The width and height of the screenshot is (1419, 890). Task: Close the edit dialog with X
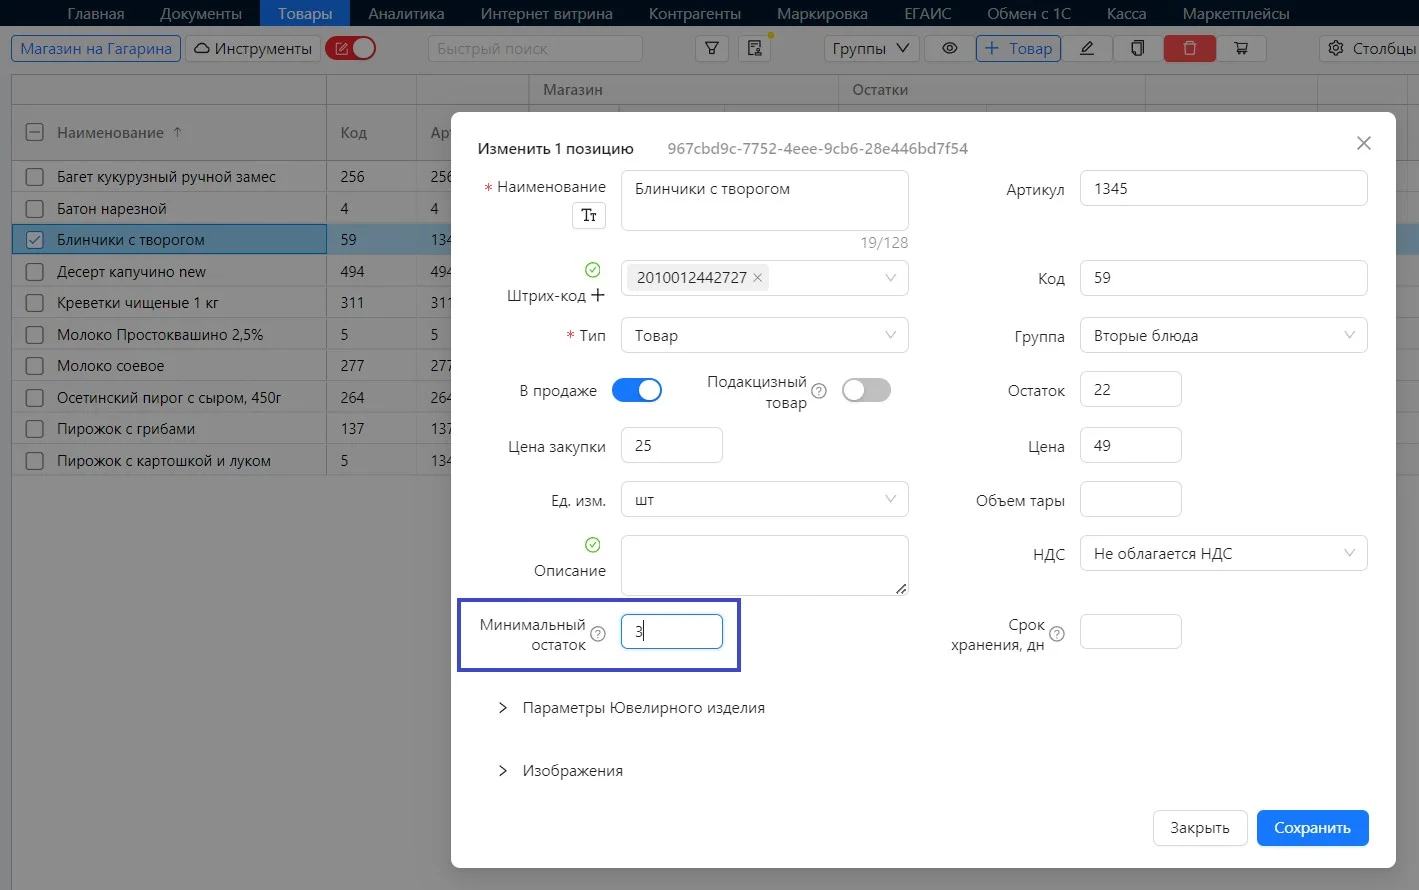coord(1363,143)
